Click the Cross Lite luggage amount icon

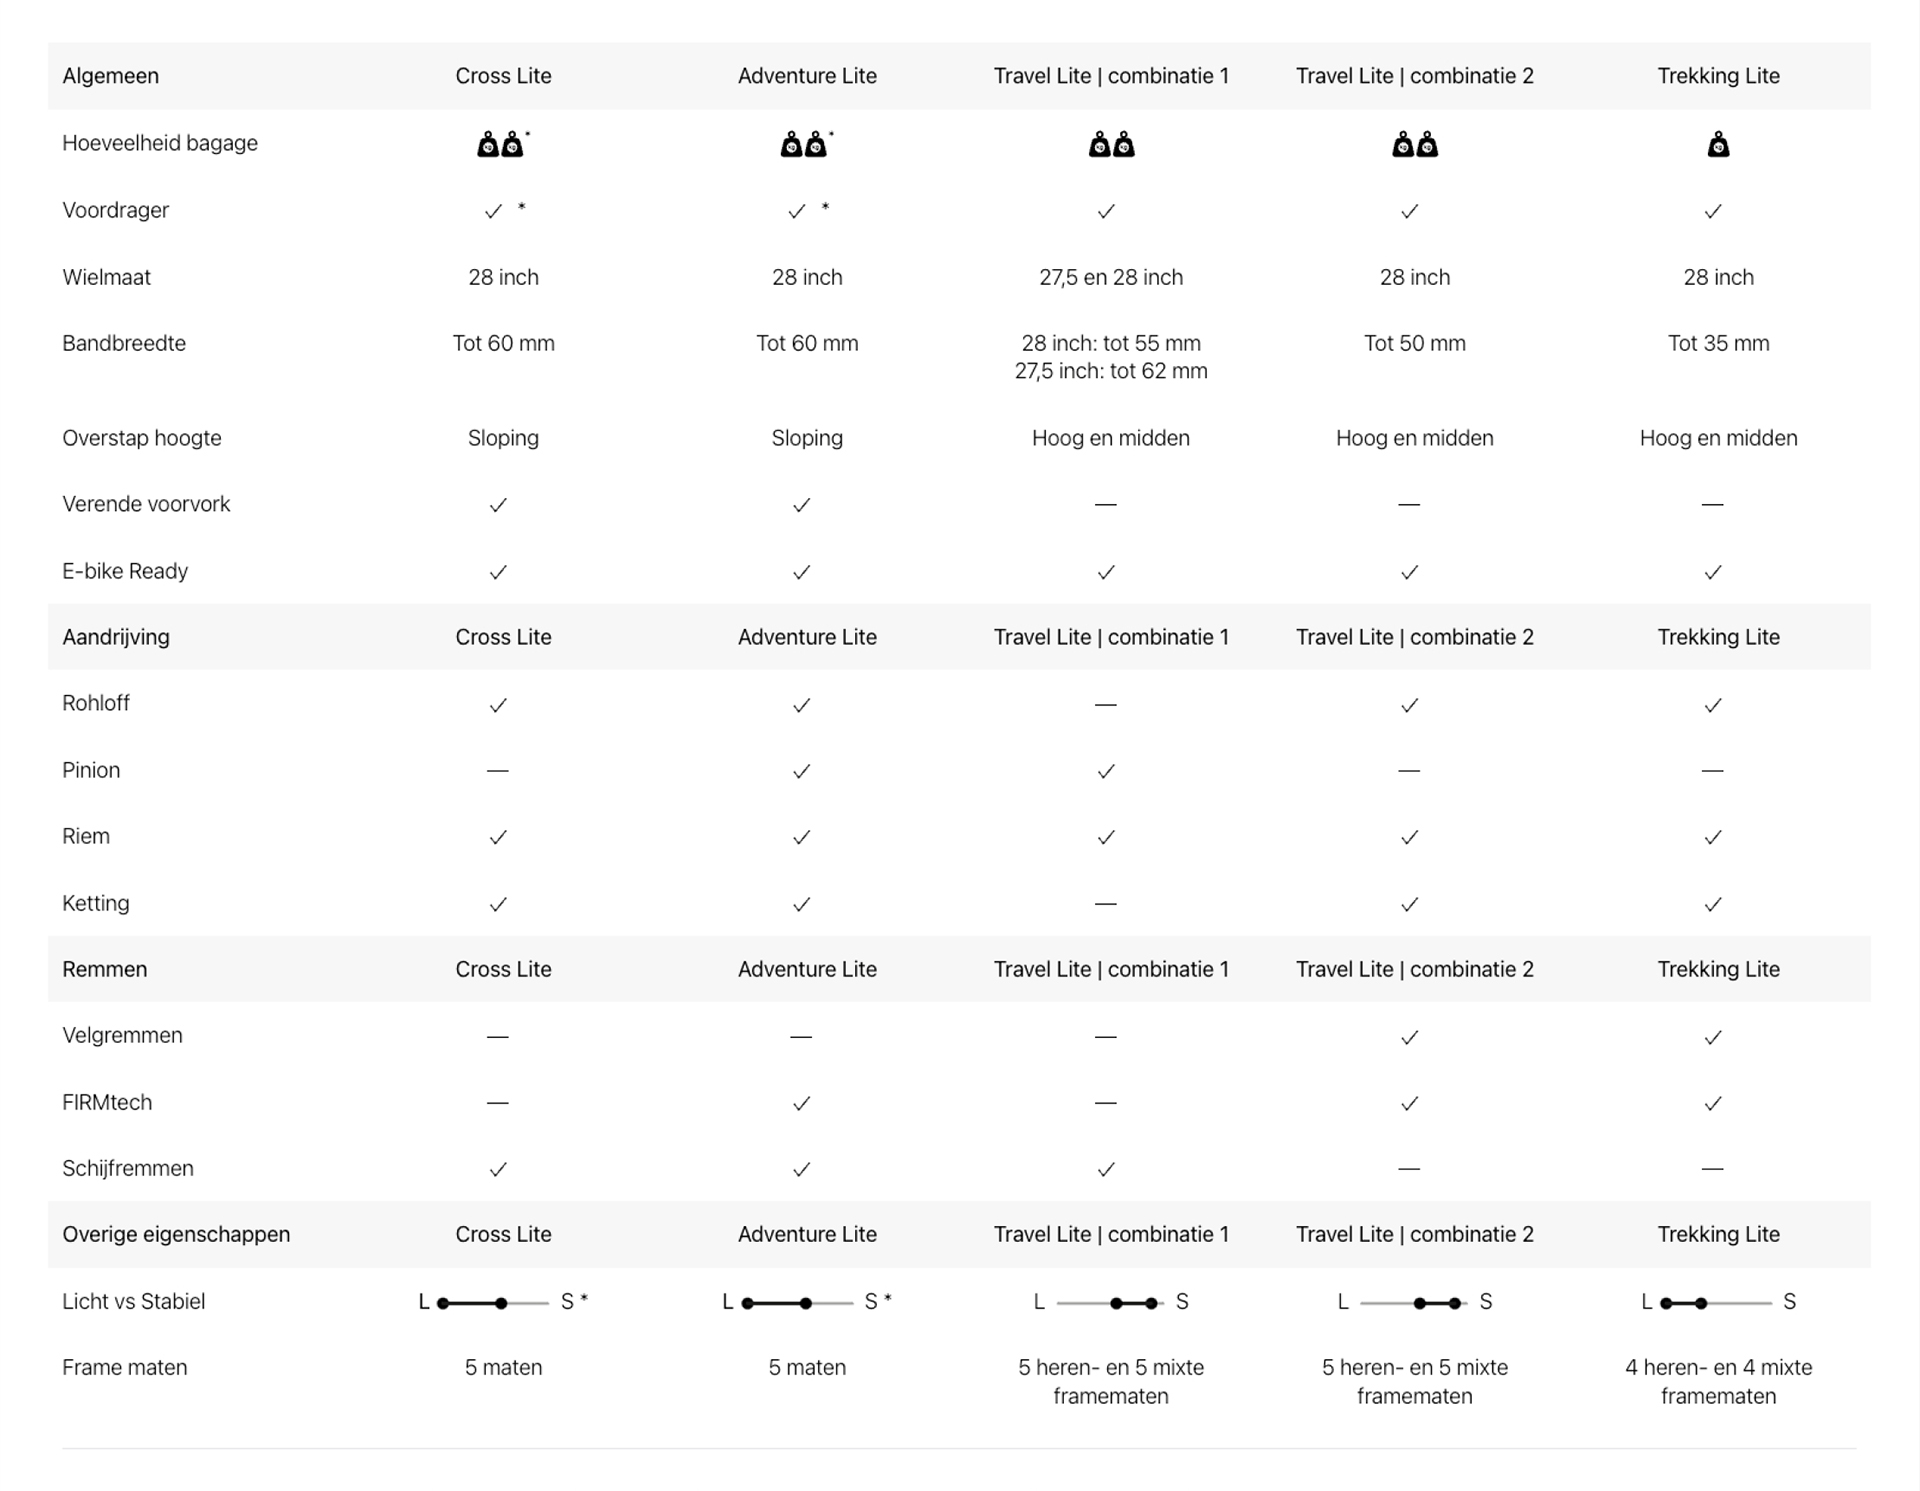(501, 145)
